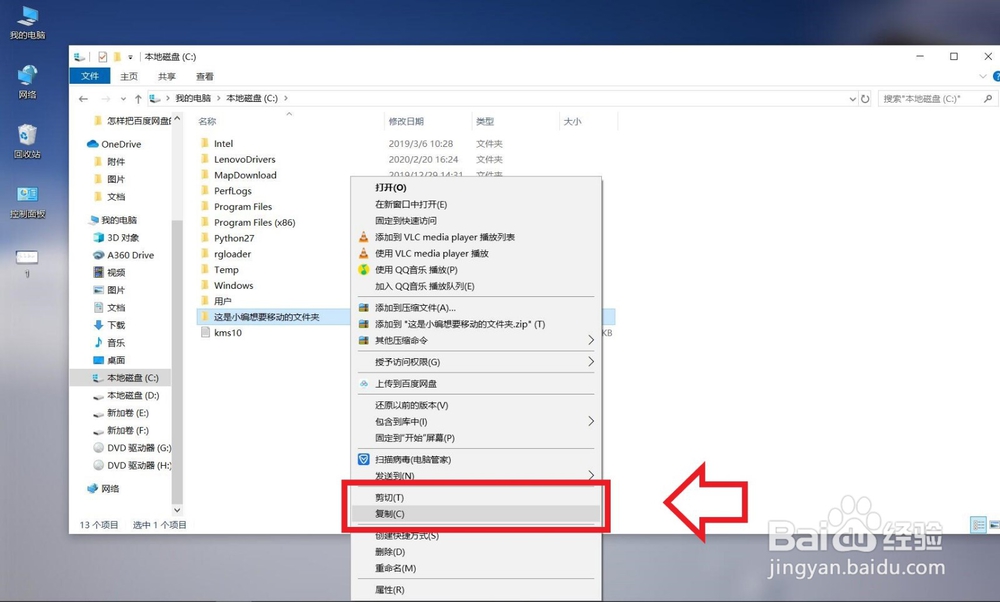
Task: Click the back navigation arrow
Action: point(84,98)
